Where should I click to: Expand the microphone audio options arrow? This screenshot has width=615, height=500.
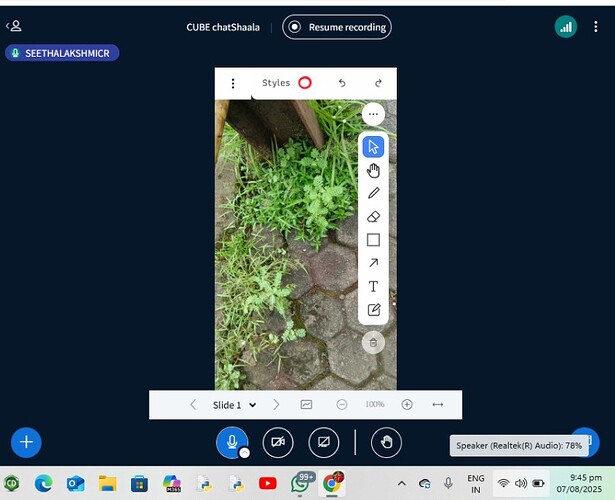pos(244,453)
